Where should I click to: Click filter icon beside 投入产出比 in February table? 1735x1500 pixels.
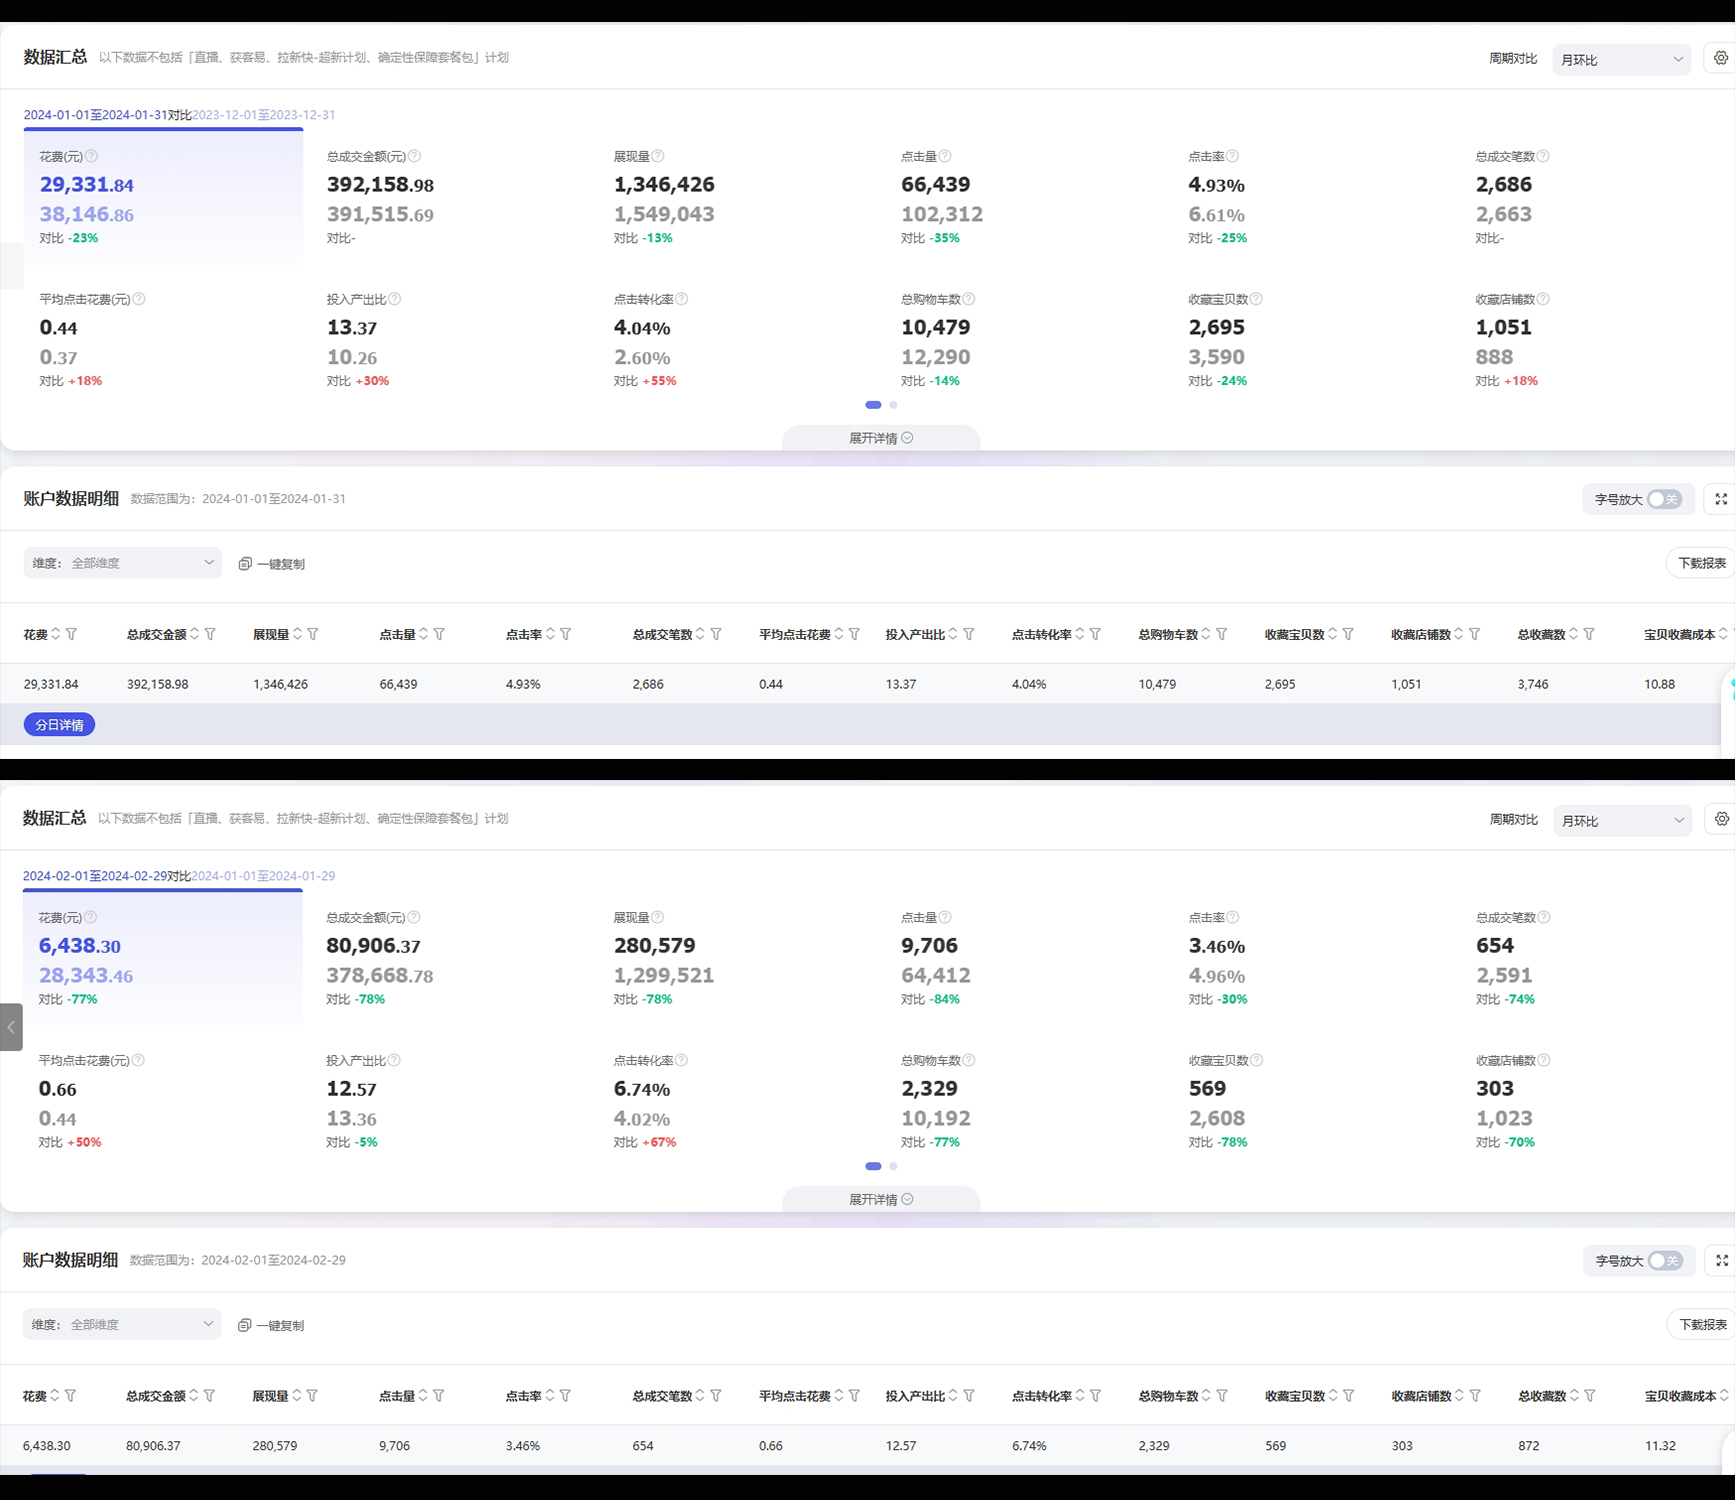[x=969, y=1395]
